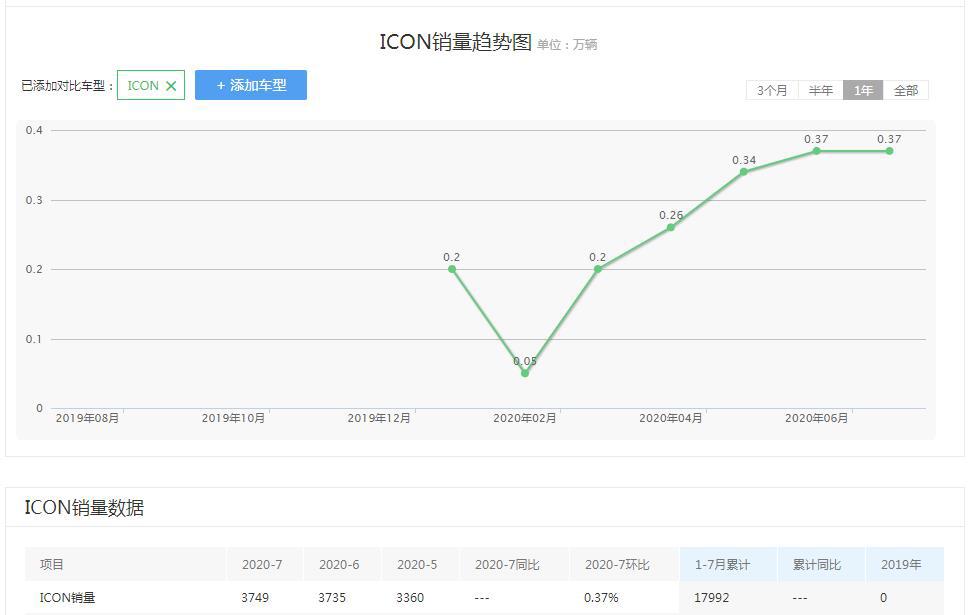This screenshot has width=971, height=615.
Task: Click the ICON销量数据 section heading
Action: click(84, 508)
